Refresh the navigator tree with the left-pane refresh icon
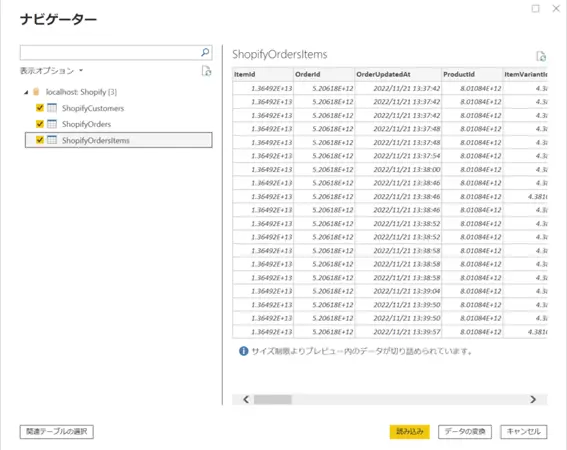 206,71
